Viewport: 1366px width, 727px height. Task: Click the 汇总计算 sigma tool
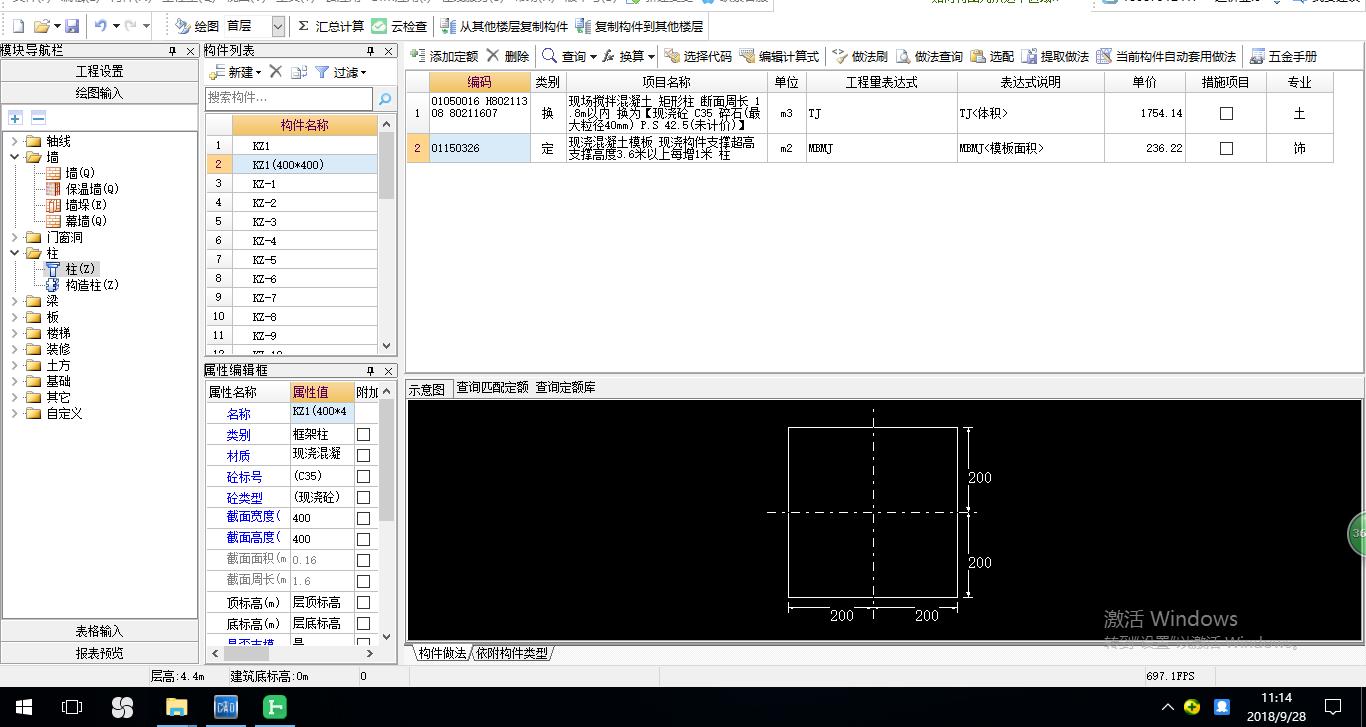coord(331,26)
